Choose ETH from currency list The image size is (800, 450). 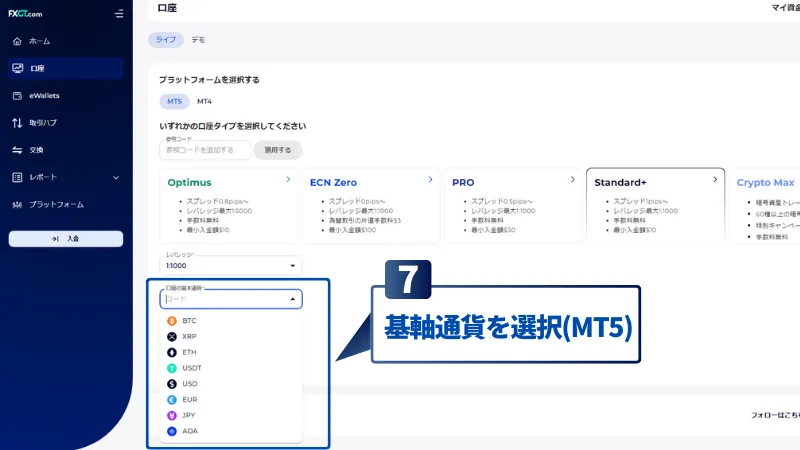pyautogui.click(x=231, y=353)
